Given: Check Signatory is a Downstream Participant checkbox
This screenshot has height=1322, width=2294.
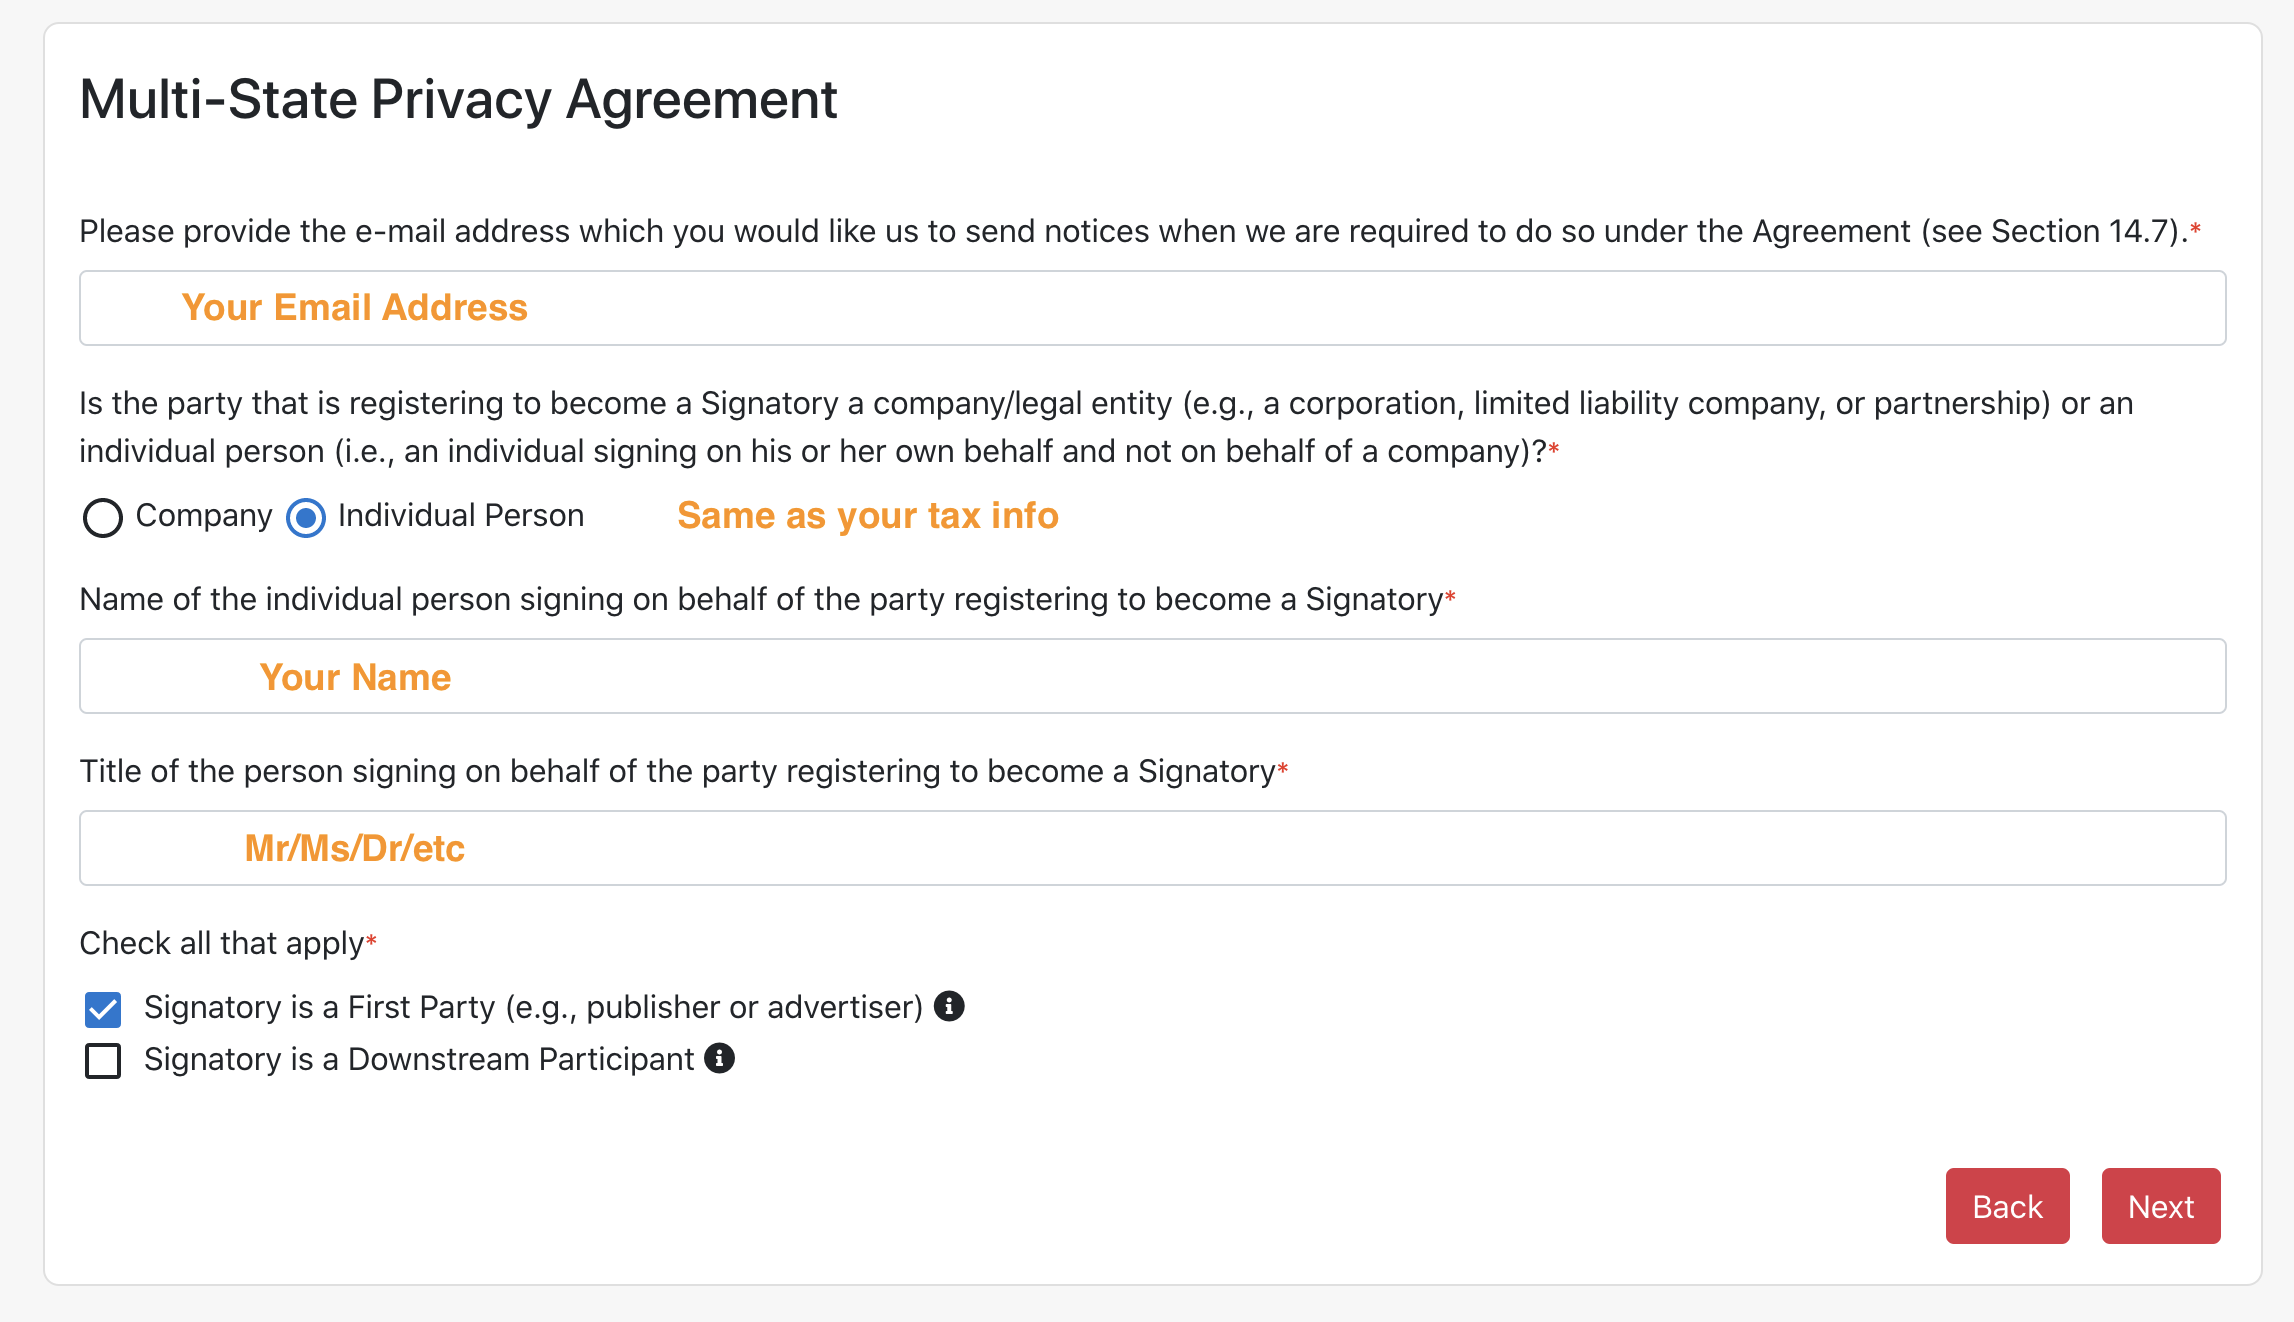Looking at the screenshot, I should point(103,1061).
